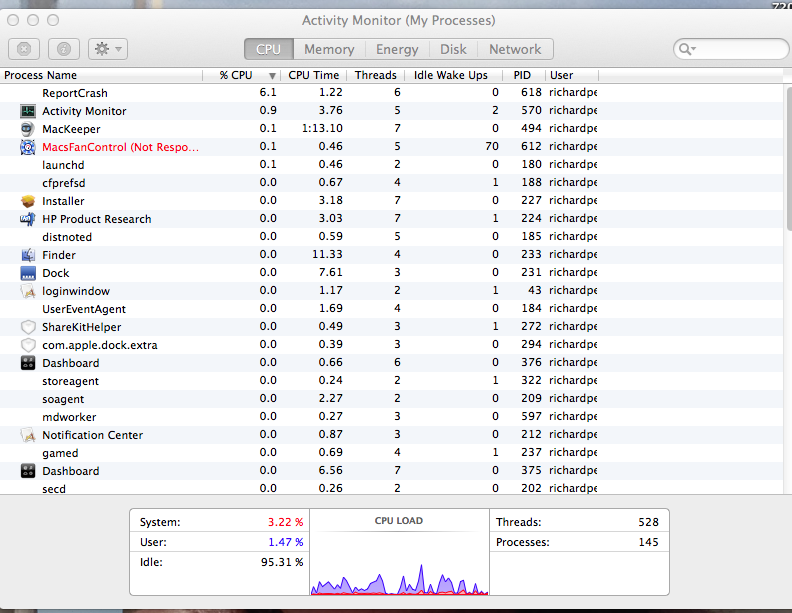The image size is (792, 613).
Task: Click PID 618 cell
Action: pos(531,92)
